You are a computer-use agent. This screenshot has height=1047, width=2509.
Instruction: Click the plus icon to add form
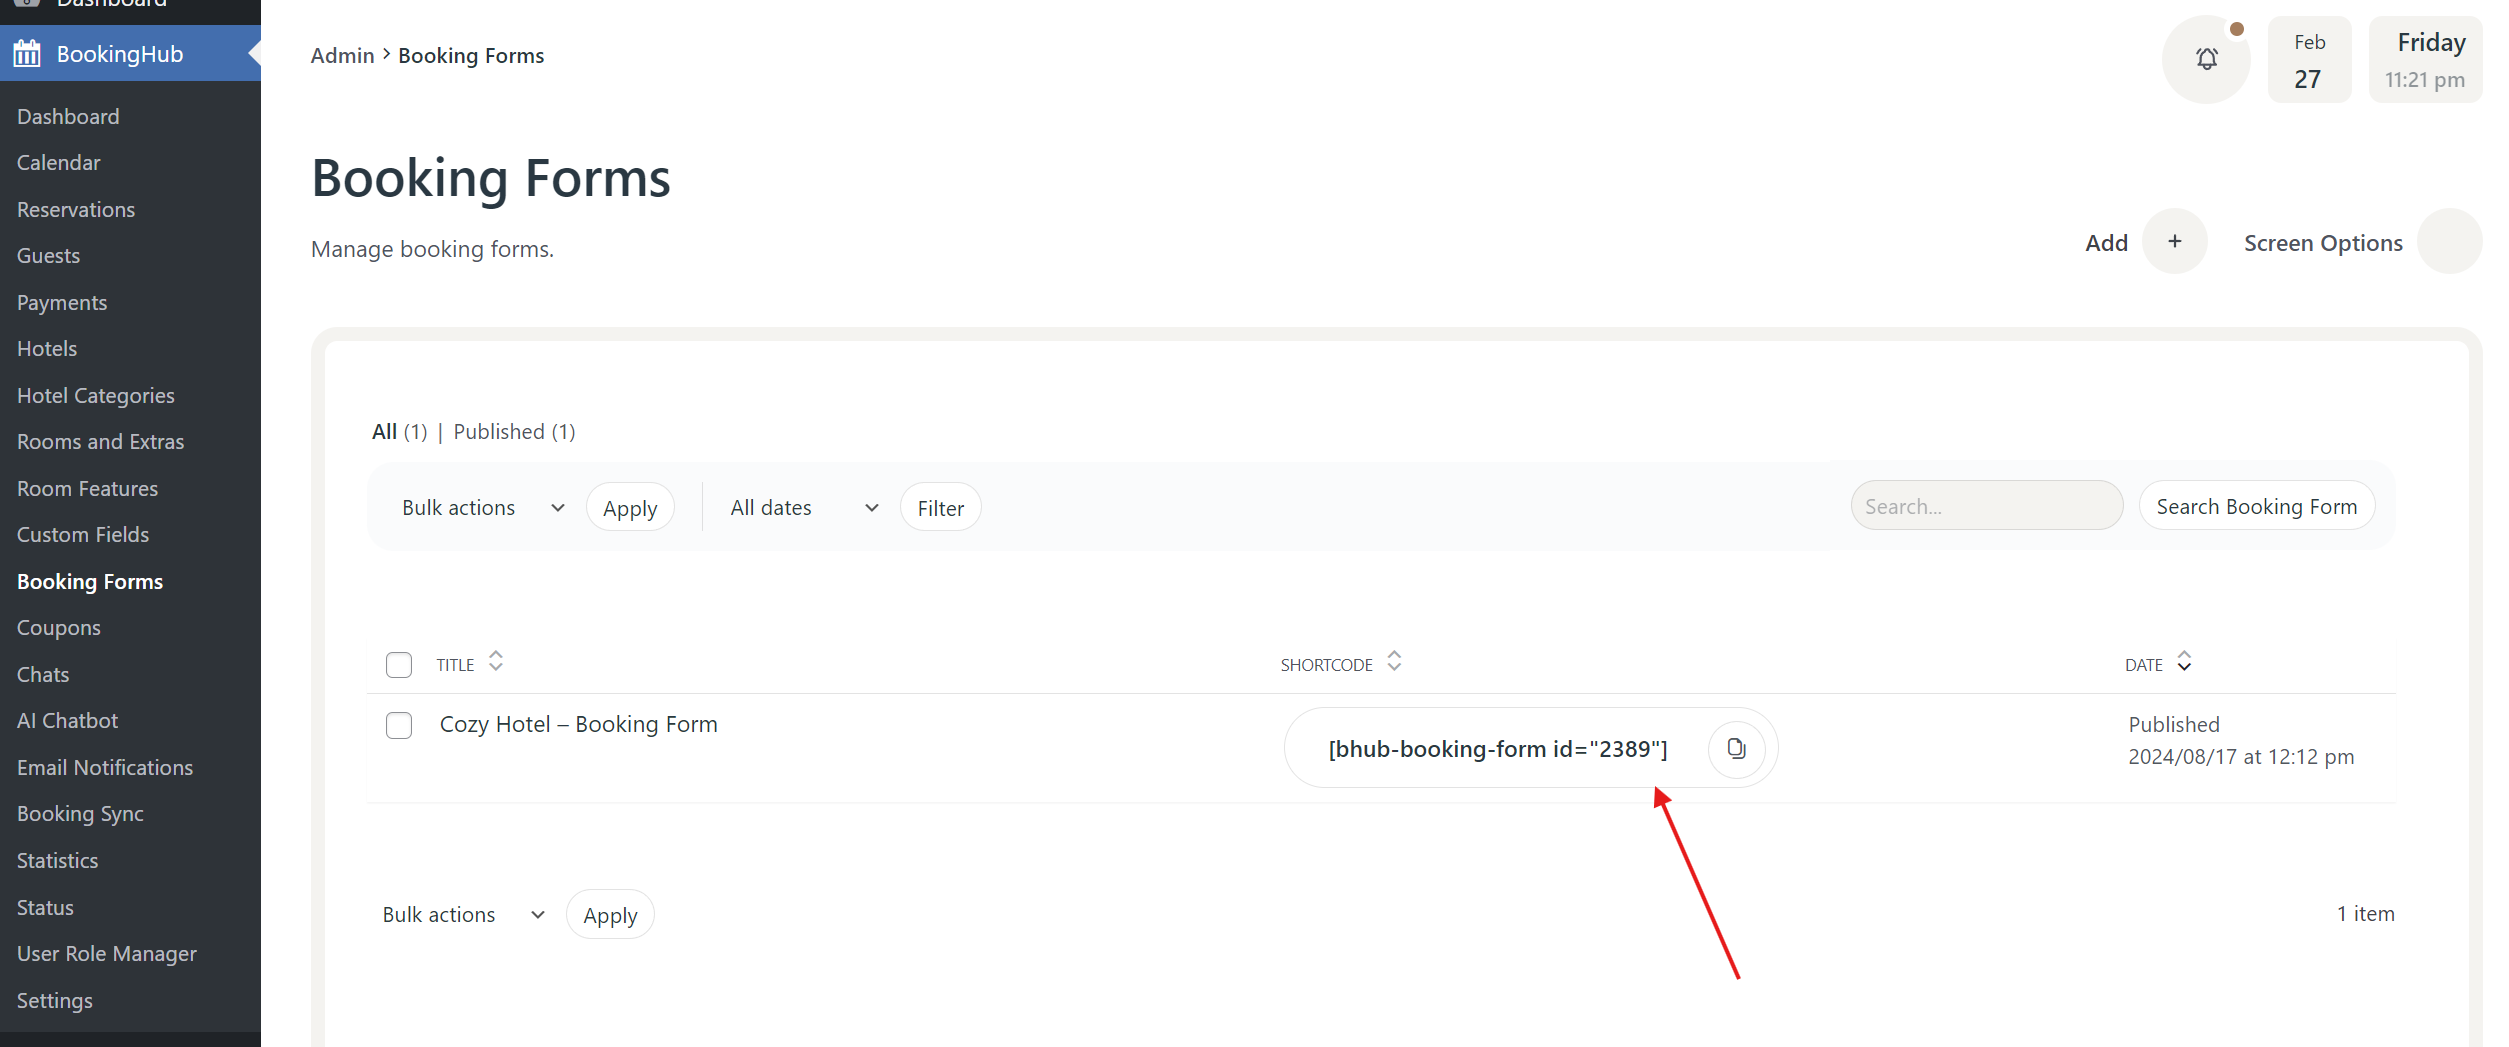coord(2174,242)
